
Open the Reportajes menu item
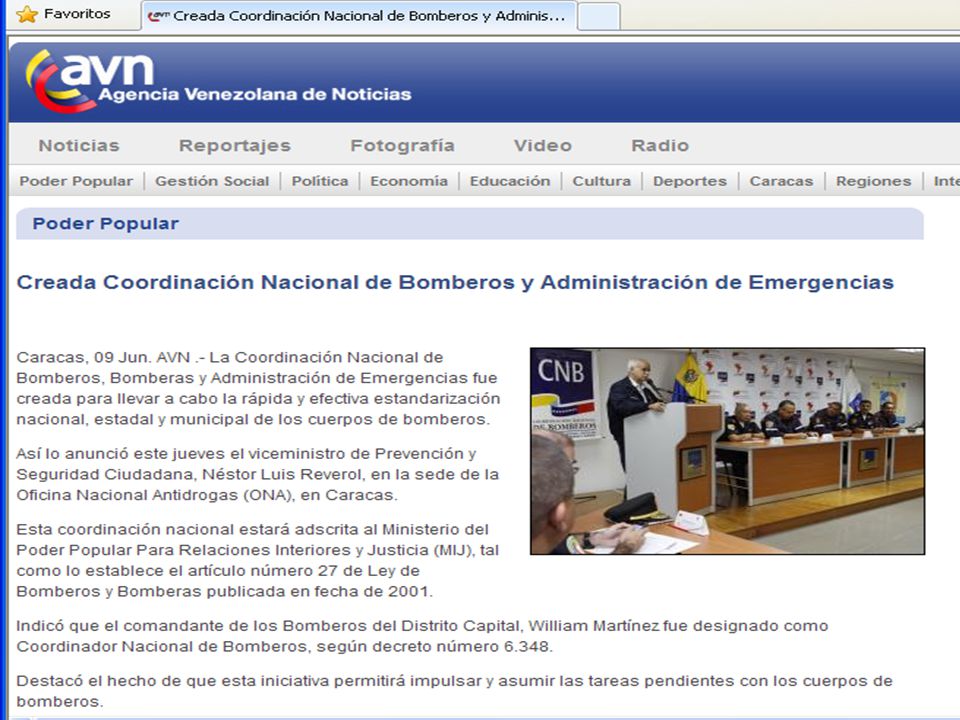[x=234, y=146]
